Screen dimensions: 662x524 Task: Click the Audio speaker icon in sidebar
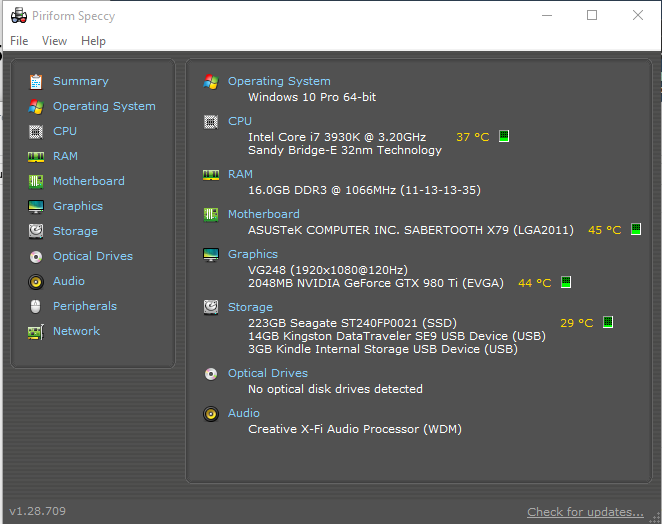(36, 282)
